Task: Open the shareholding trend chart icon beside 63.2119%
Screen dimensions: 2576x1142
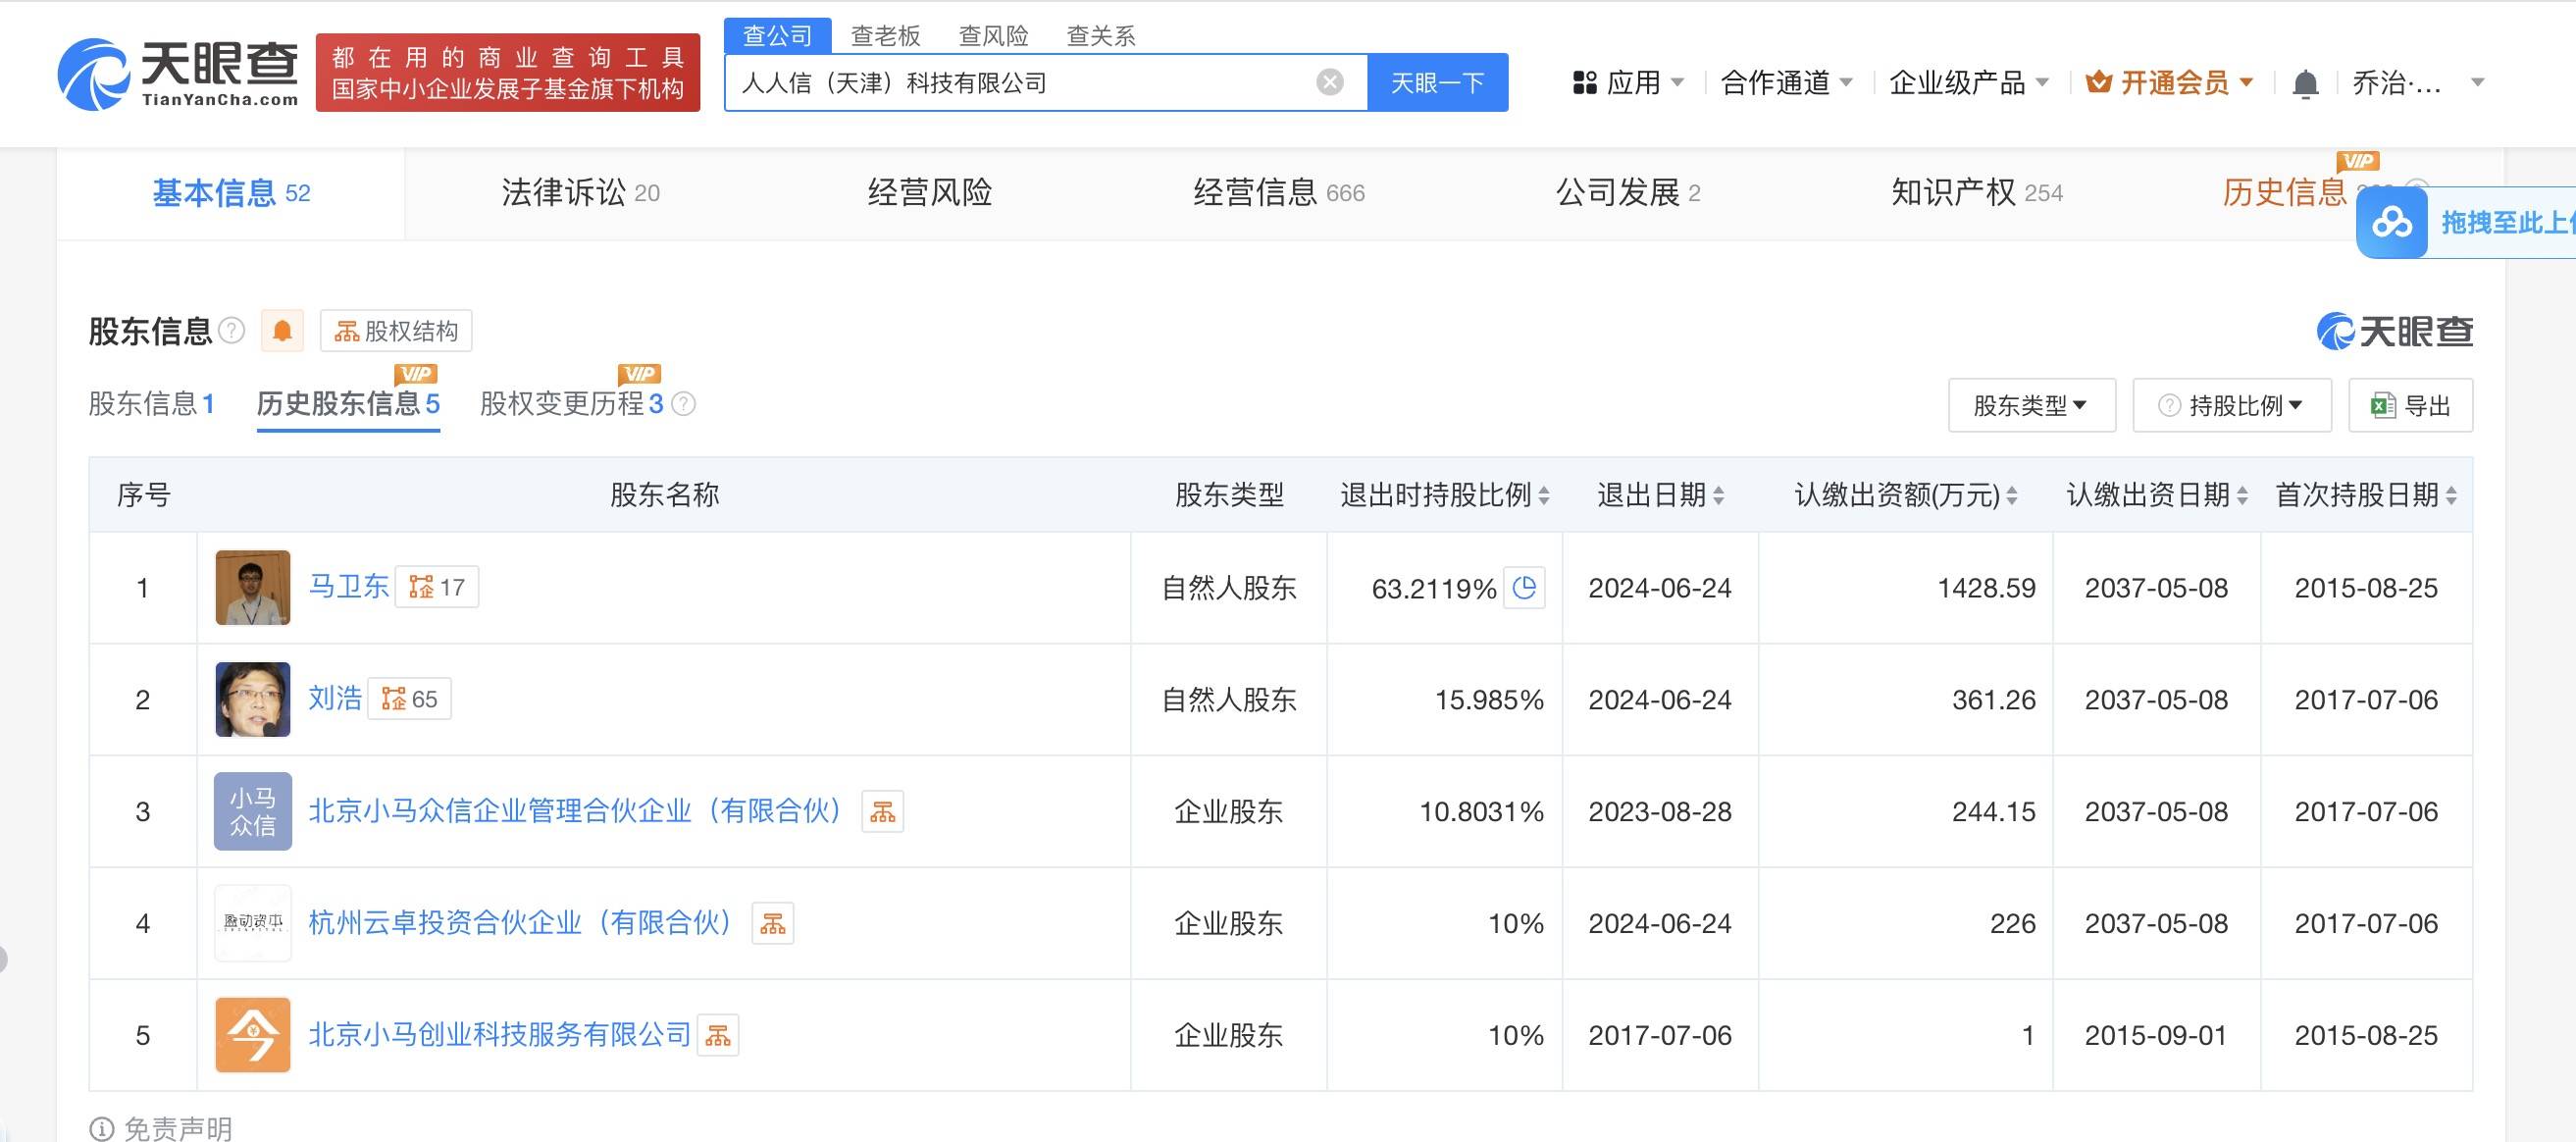Action: [x=1524, y=588]
